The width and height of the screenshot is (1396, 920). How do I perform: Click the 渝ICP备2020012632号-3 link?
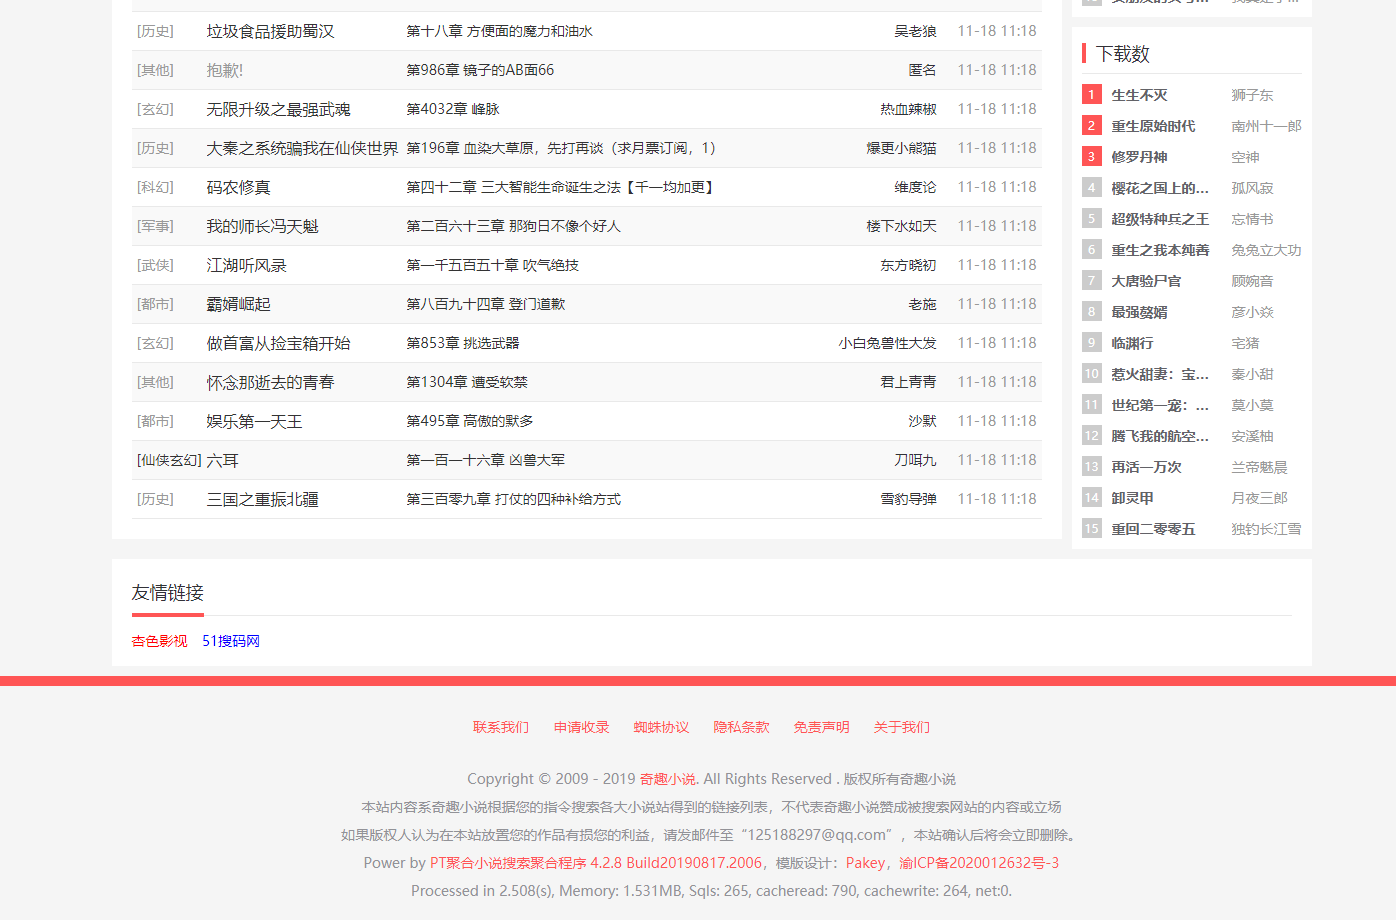click(978, 863)
